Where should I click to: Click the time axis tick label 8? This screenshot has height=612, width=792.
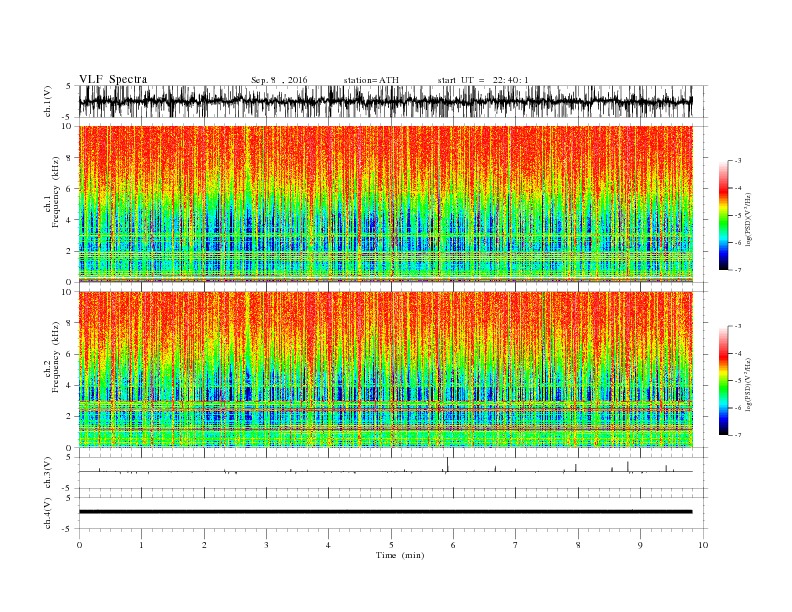click(578, 545)
